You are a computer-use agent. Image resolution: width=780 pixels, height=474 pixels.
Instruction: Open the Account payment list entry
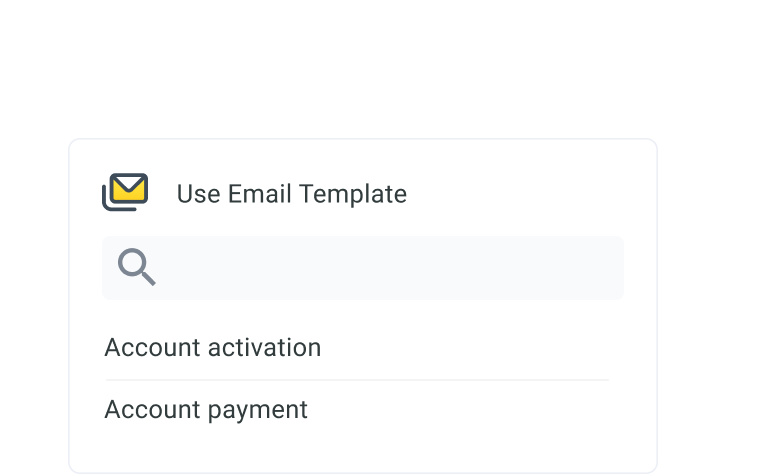click(206, 410)
